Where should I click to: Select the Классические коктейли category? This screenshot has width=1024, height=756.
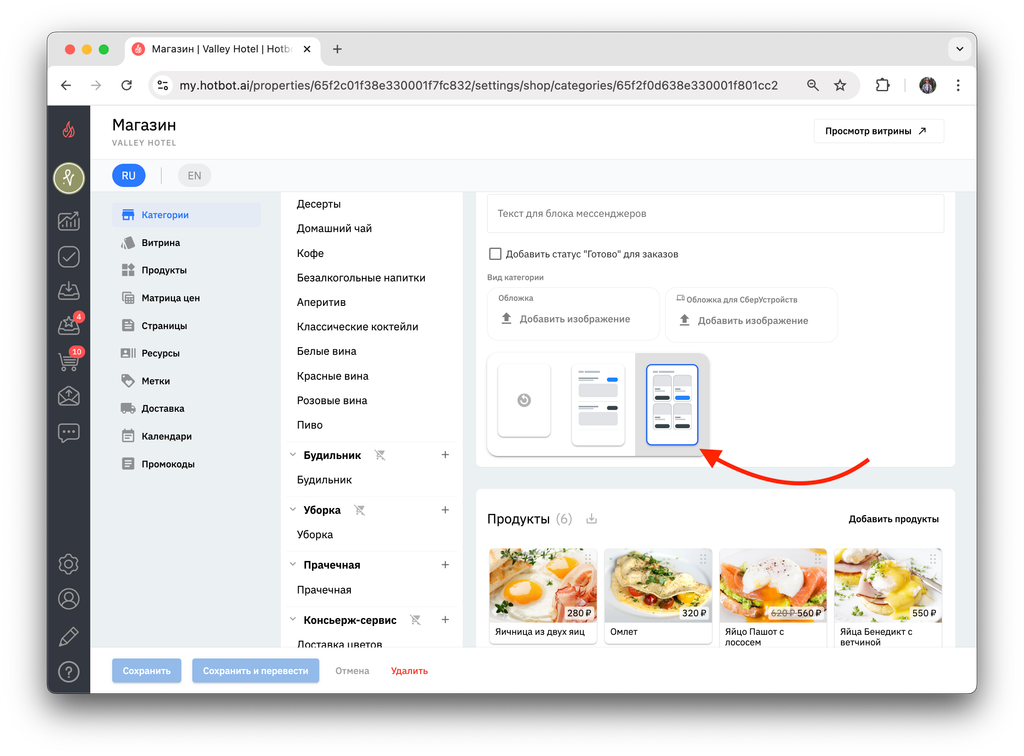[357, 327]
